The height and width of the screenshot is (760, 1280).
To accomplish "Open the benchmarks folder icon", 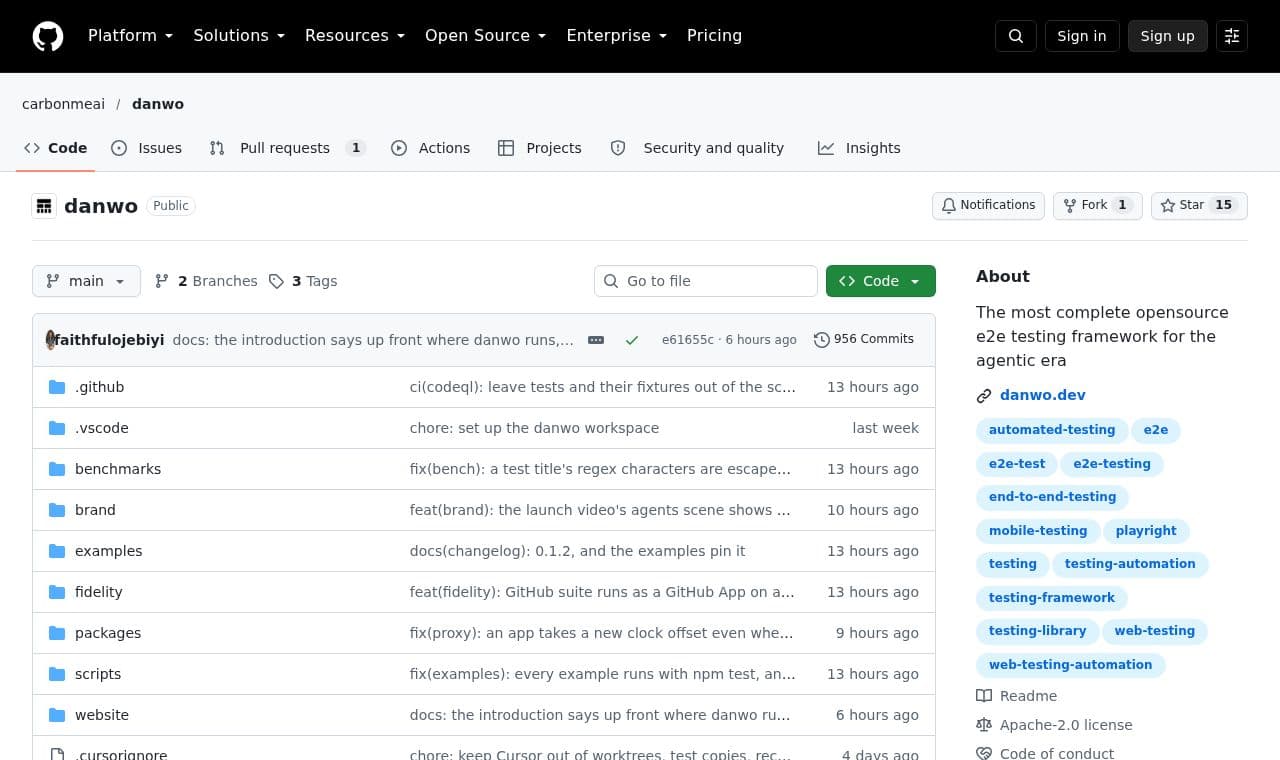I will [57, 469].
